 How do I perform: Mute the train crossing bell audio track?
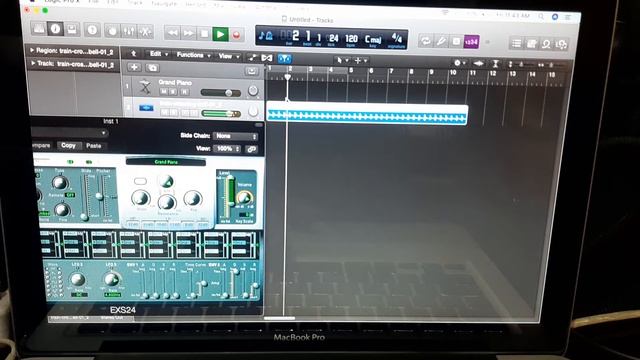click(x=164, y=112)
